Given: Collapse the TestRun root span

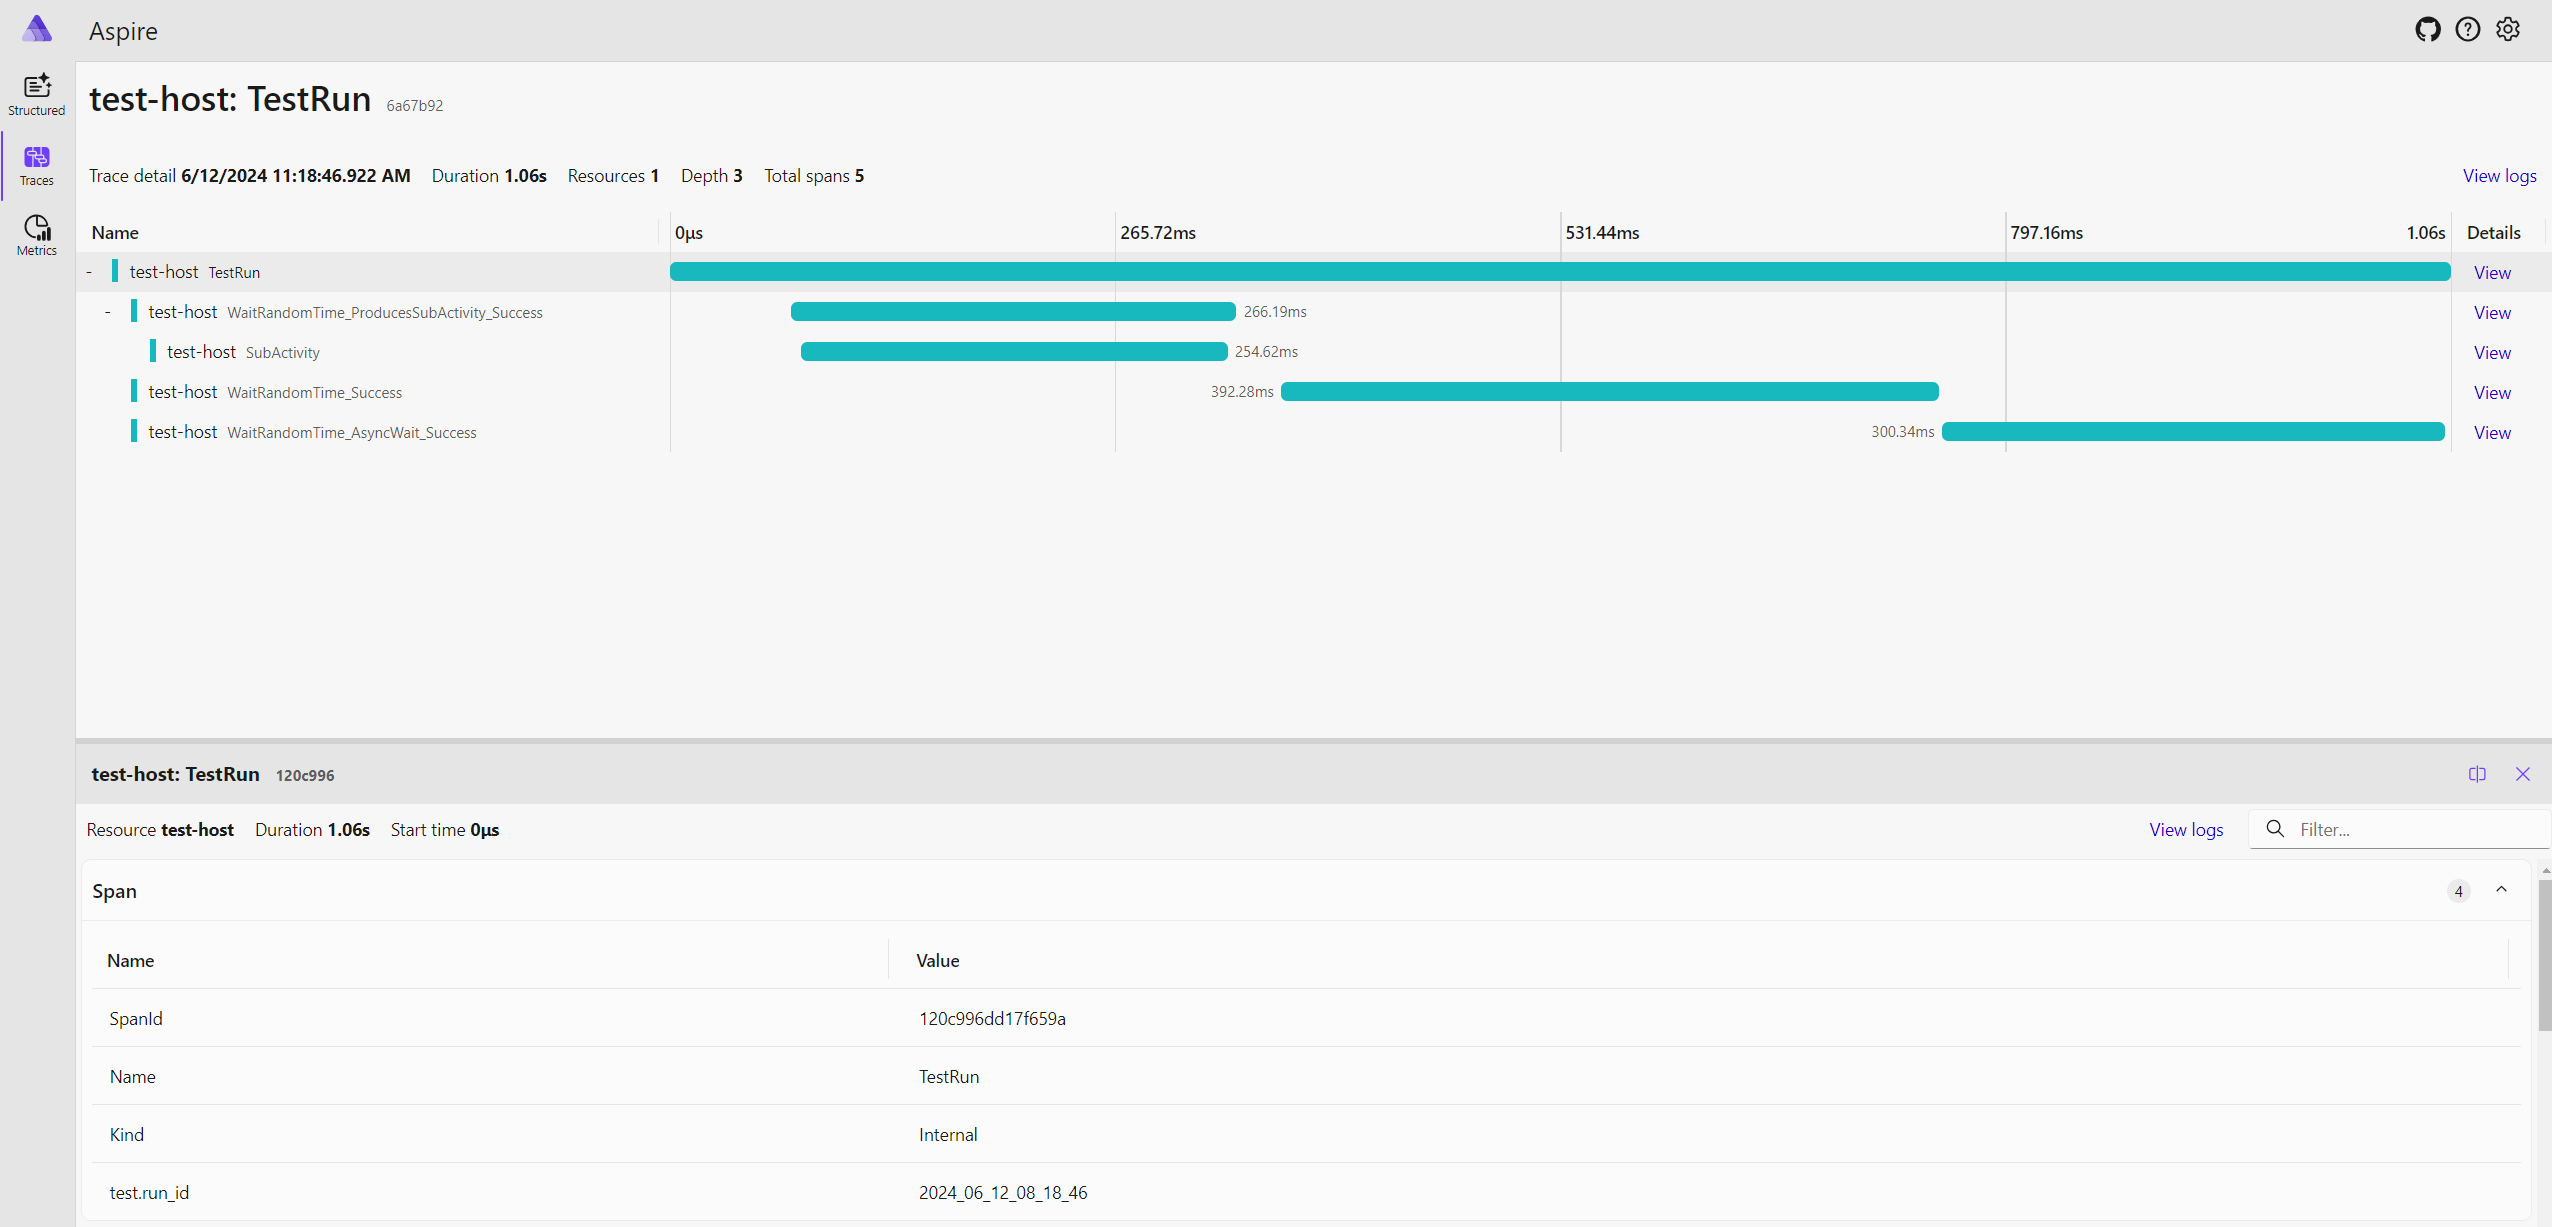Looking at the screenshot, I should point(89,272).
